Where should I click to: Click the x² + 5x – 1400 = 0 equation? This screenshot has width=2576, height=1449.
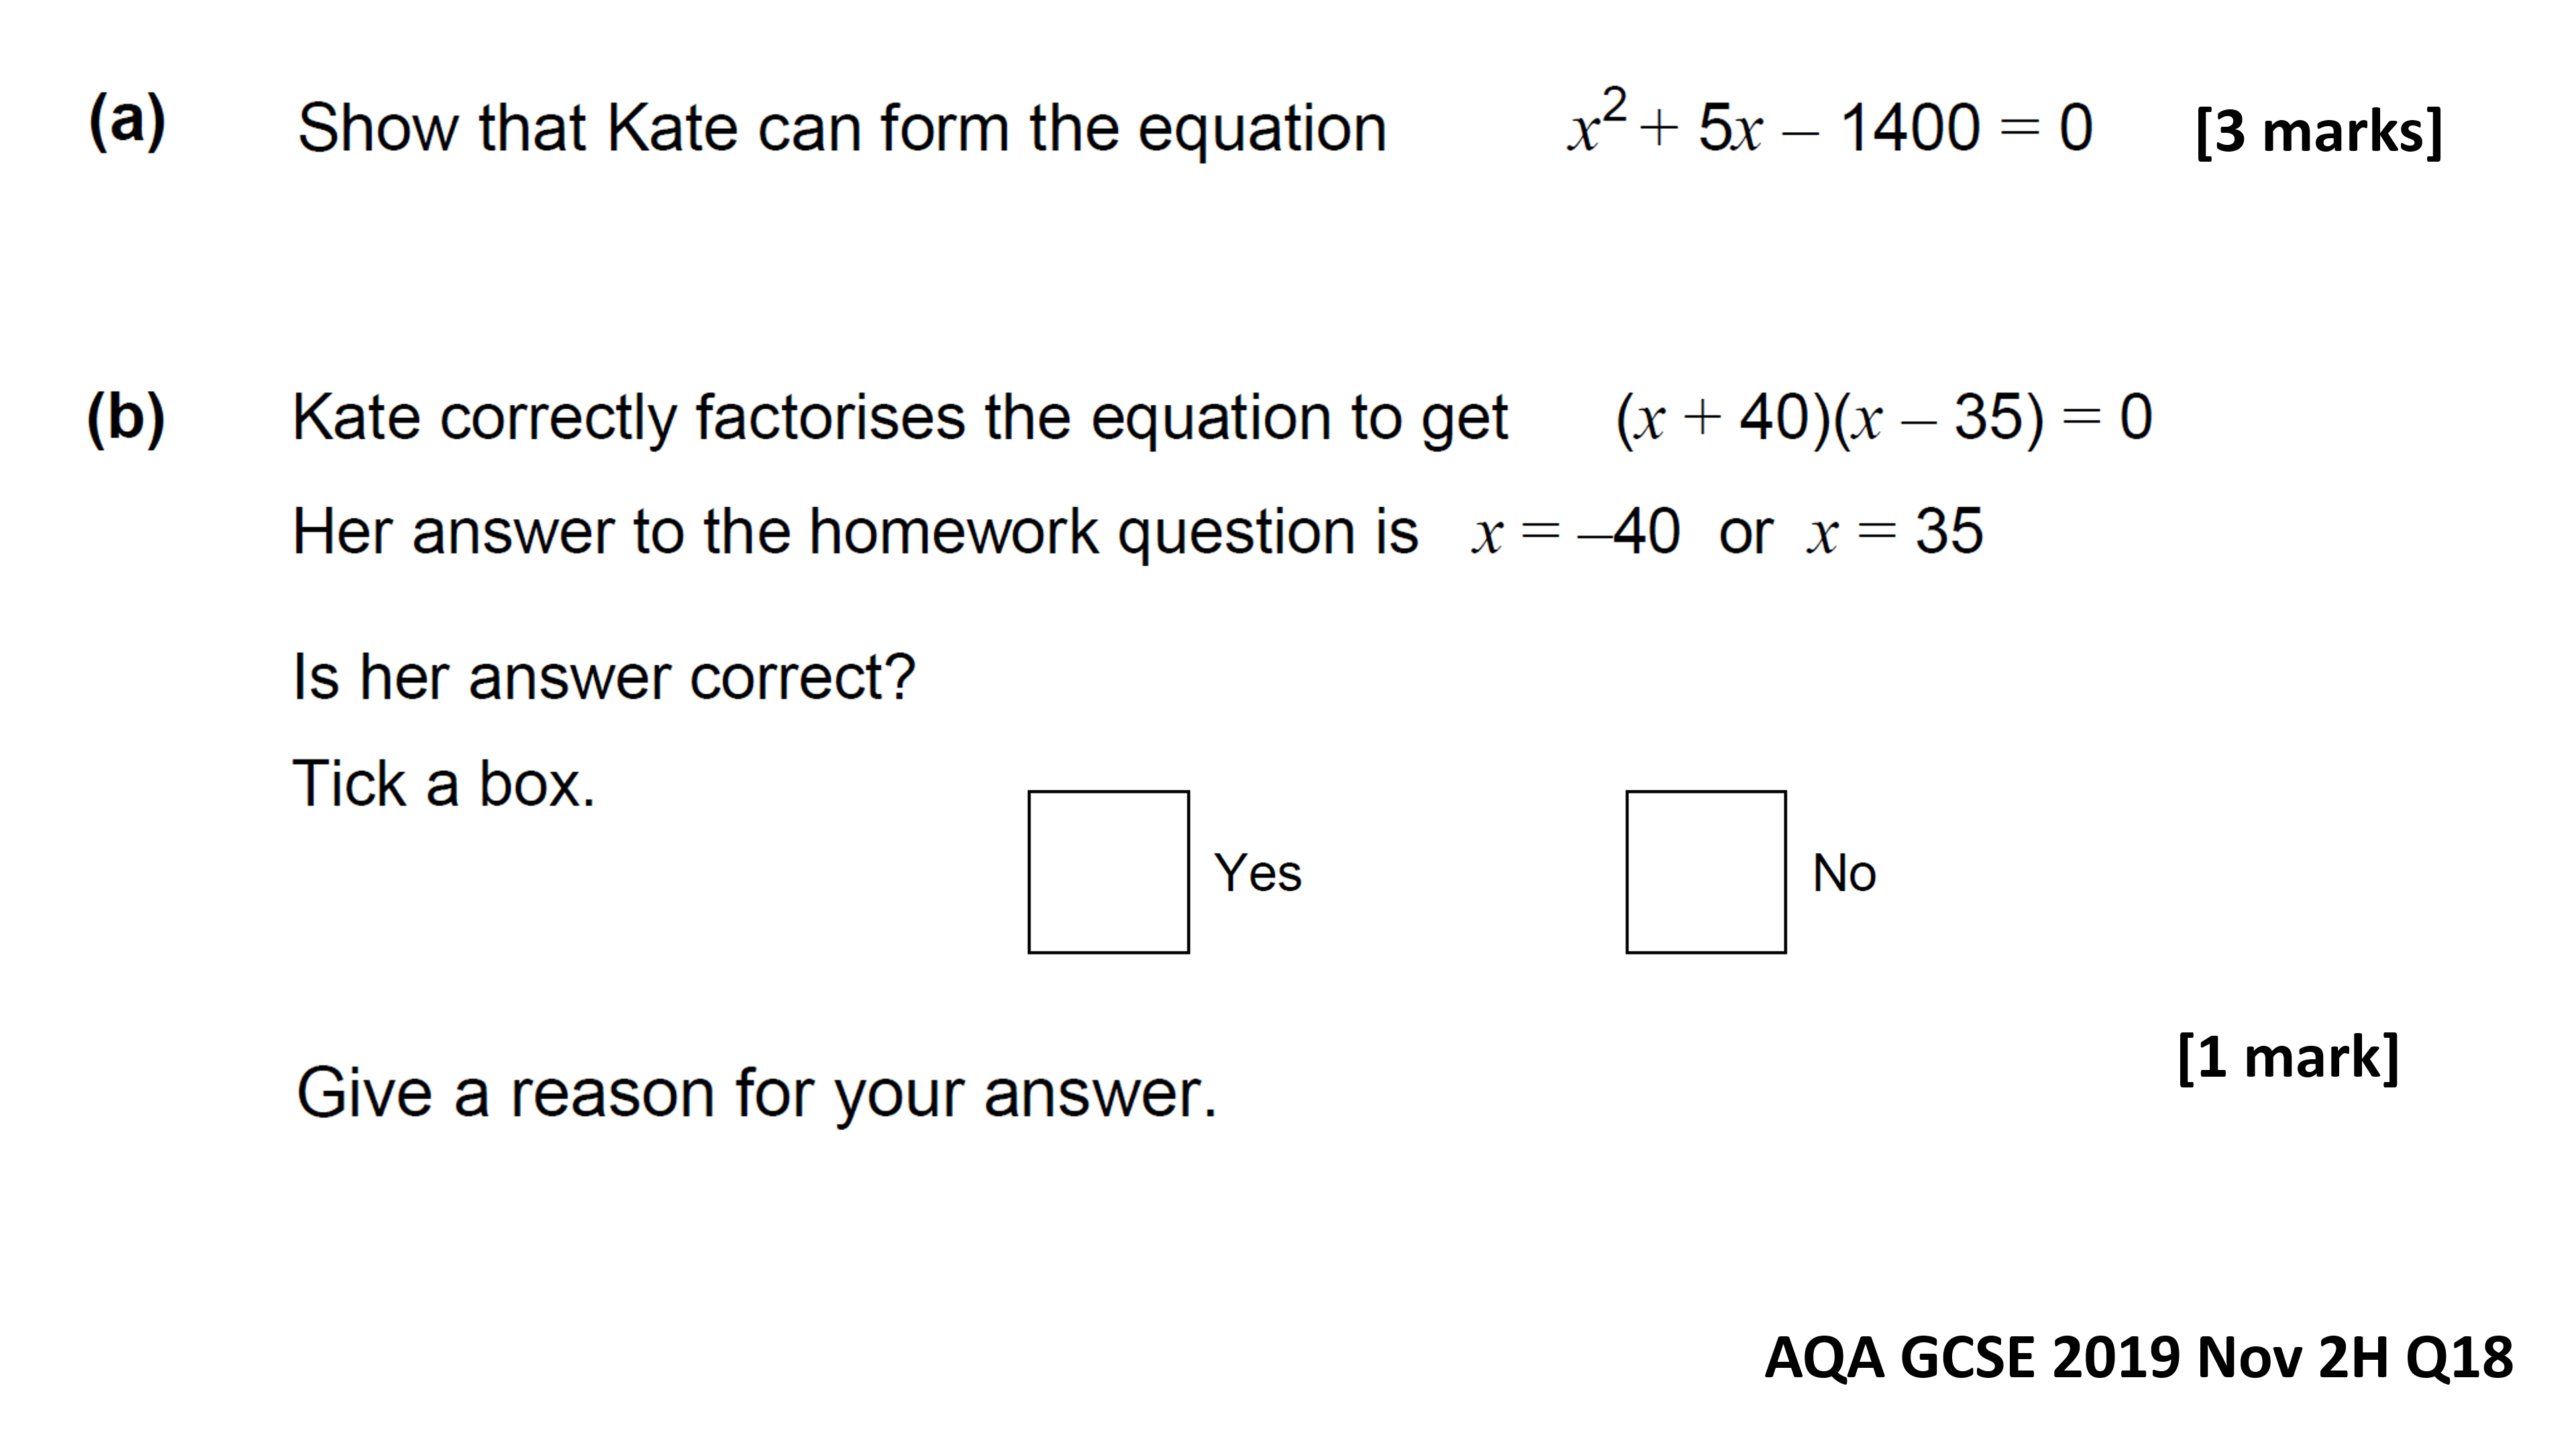tap(1829, 123)
